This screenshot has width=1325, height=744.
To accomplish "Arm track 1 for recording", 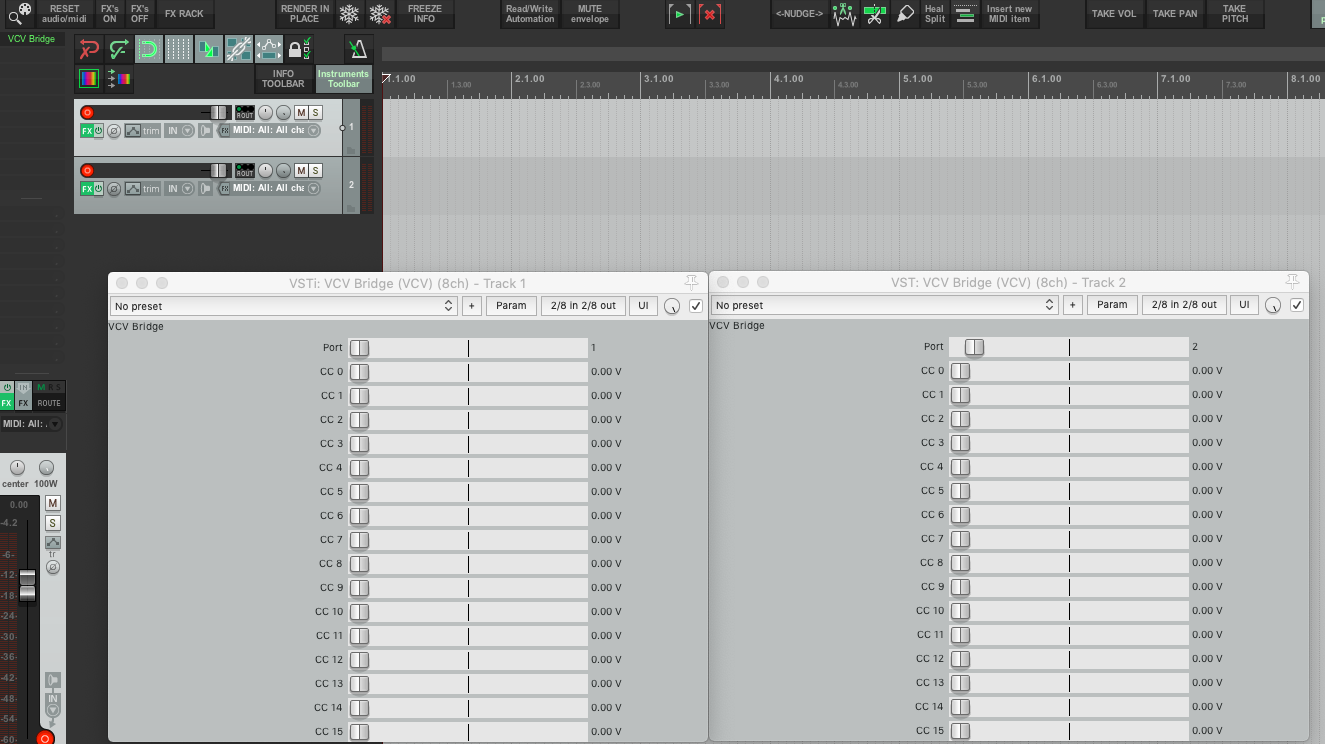I will coord(87,113).
